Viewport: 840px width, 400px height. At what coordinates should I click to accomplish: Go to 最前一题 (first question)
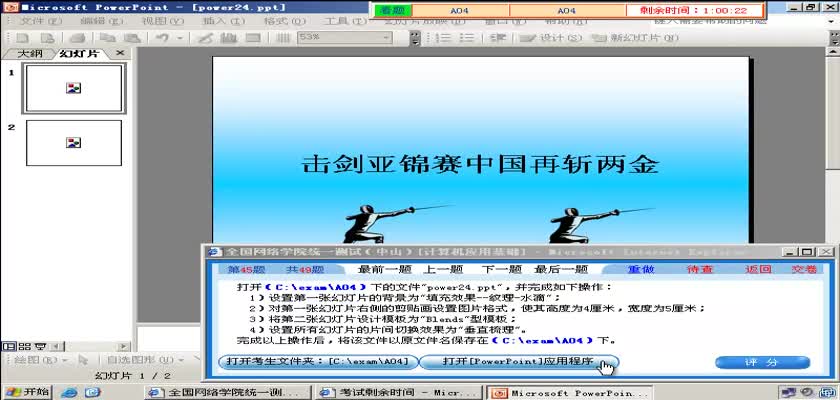(384, 269)
